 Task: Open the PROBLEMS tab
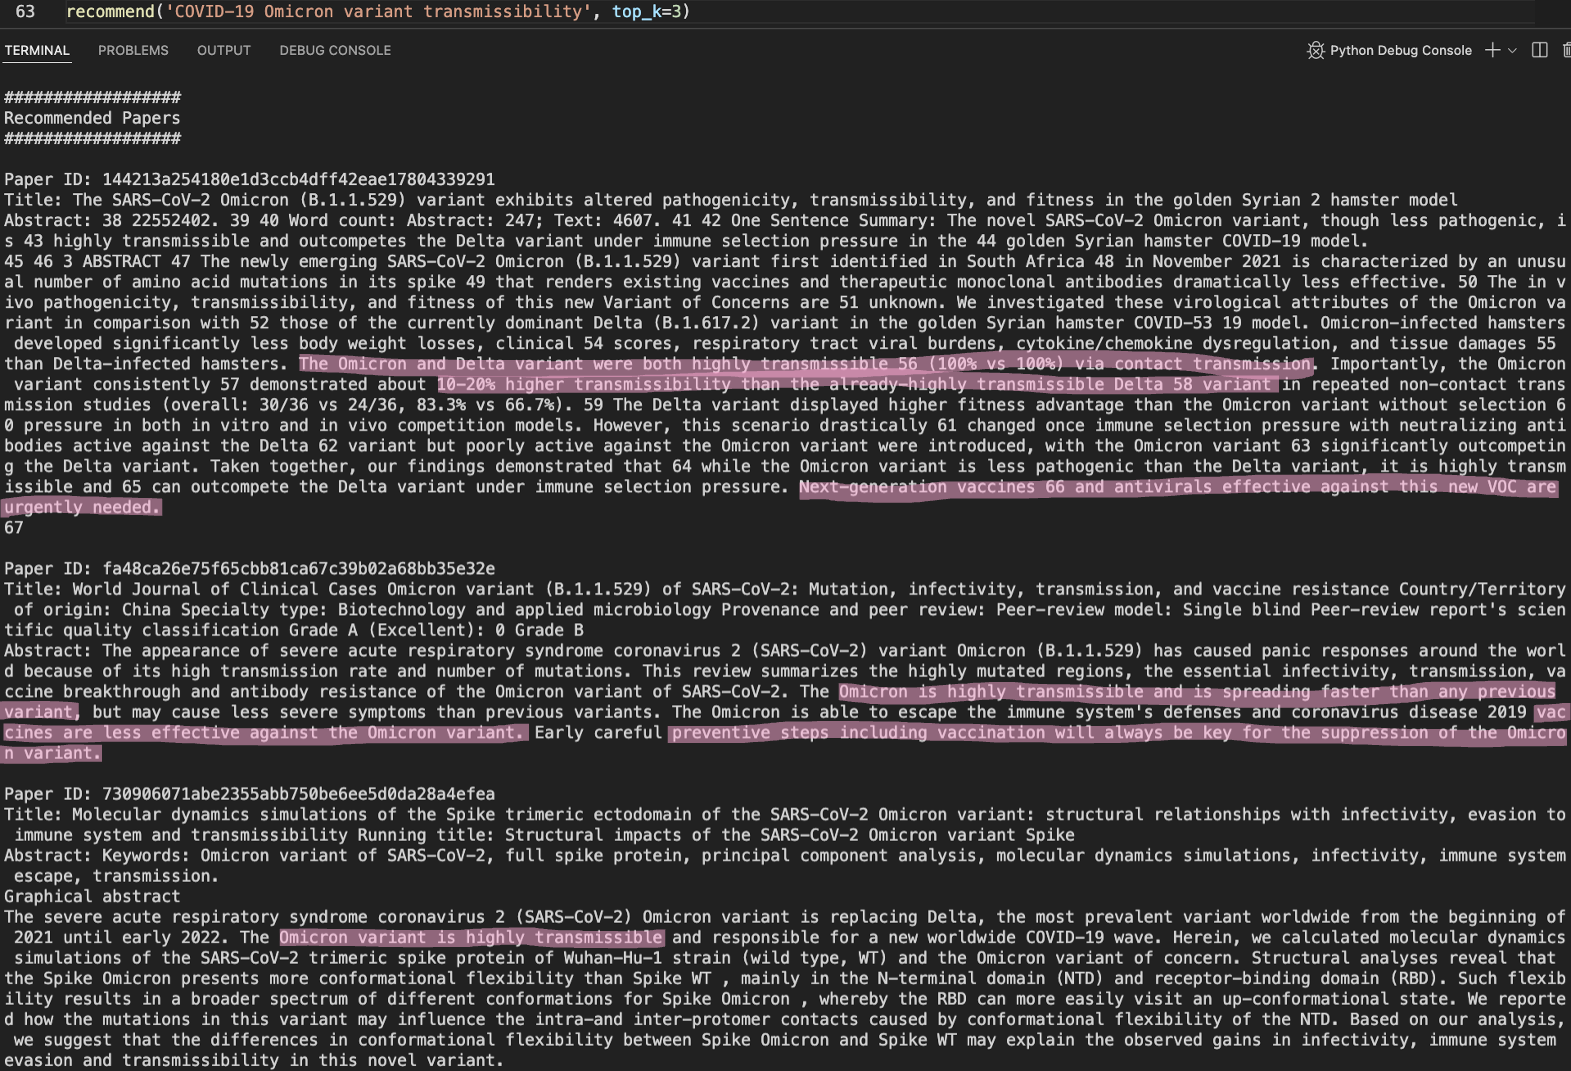click(x=133, y=50)
